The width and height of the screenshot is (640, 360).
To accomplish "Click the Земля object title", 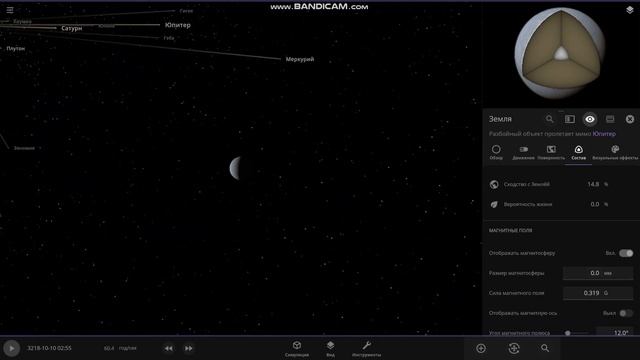I will (500, 119).
